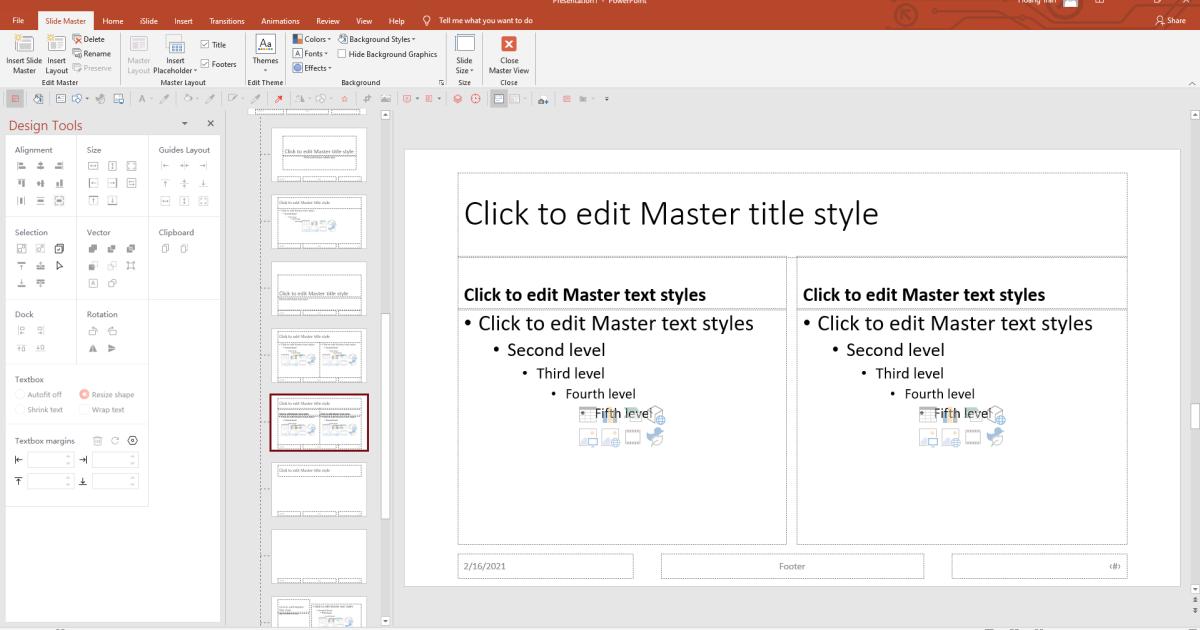The height and width of the screenshot is (630, 1200).
Task: Open the Fonts dropdown
Action: coord(308,53)
